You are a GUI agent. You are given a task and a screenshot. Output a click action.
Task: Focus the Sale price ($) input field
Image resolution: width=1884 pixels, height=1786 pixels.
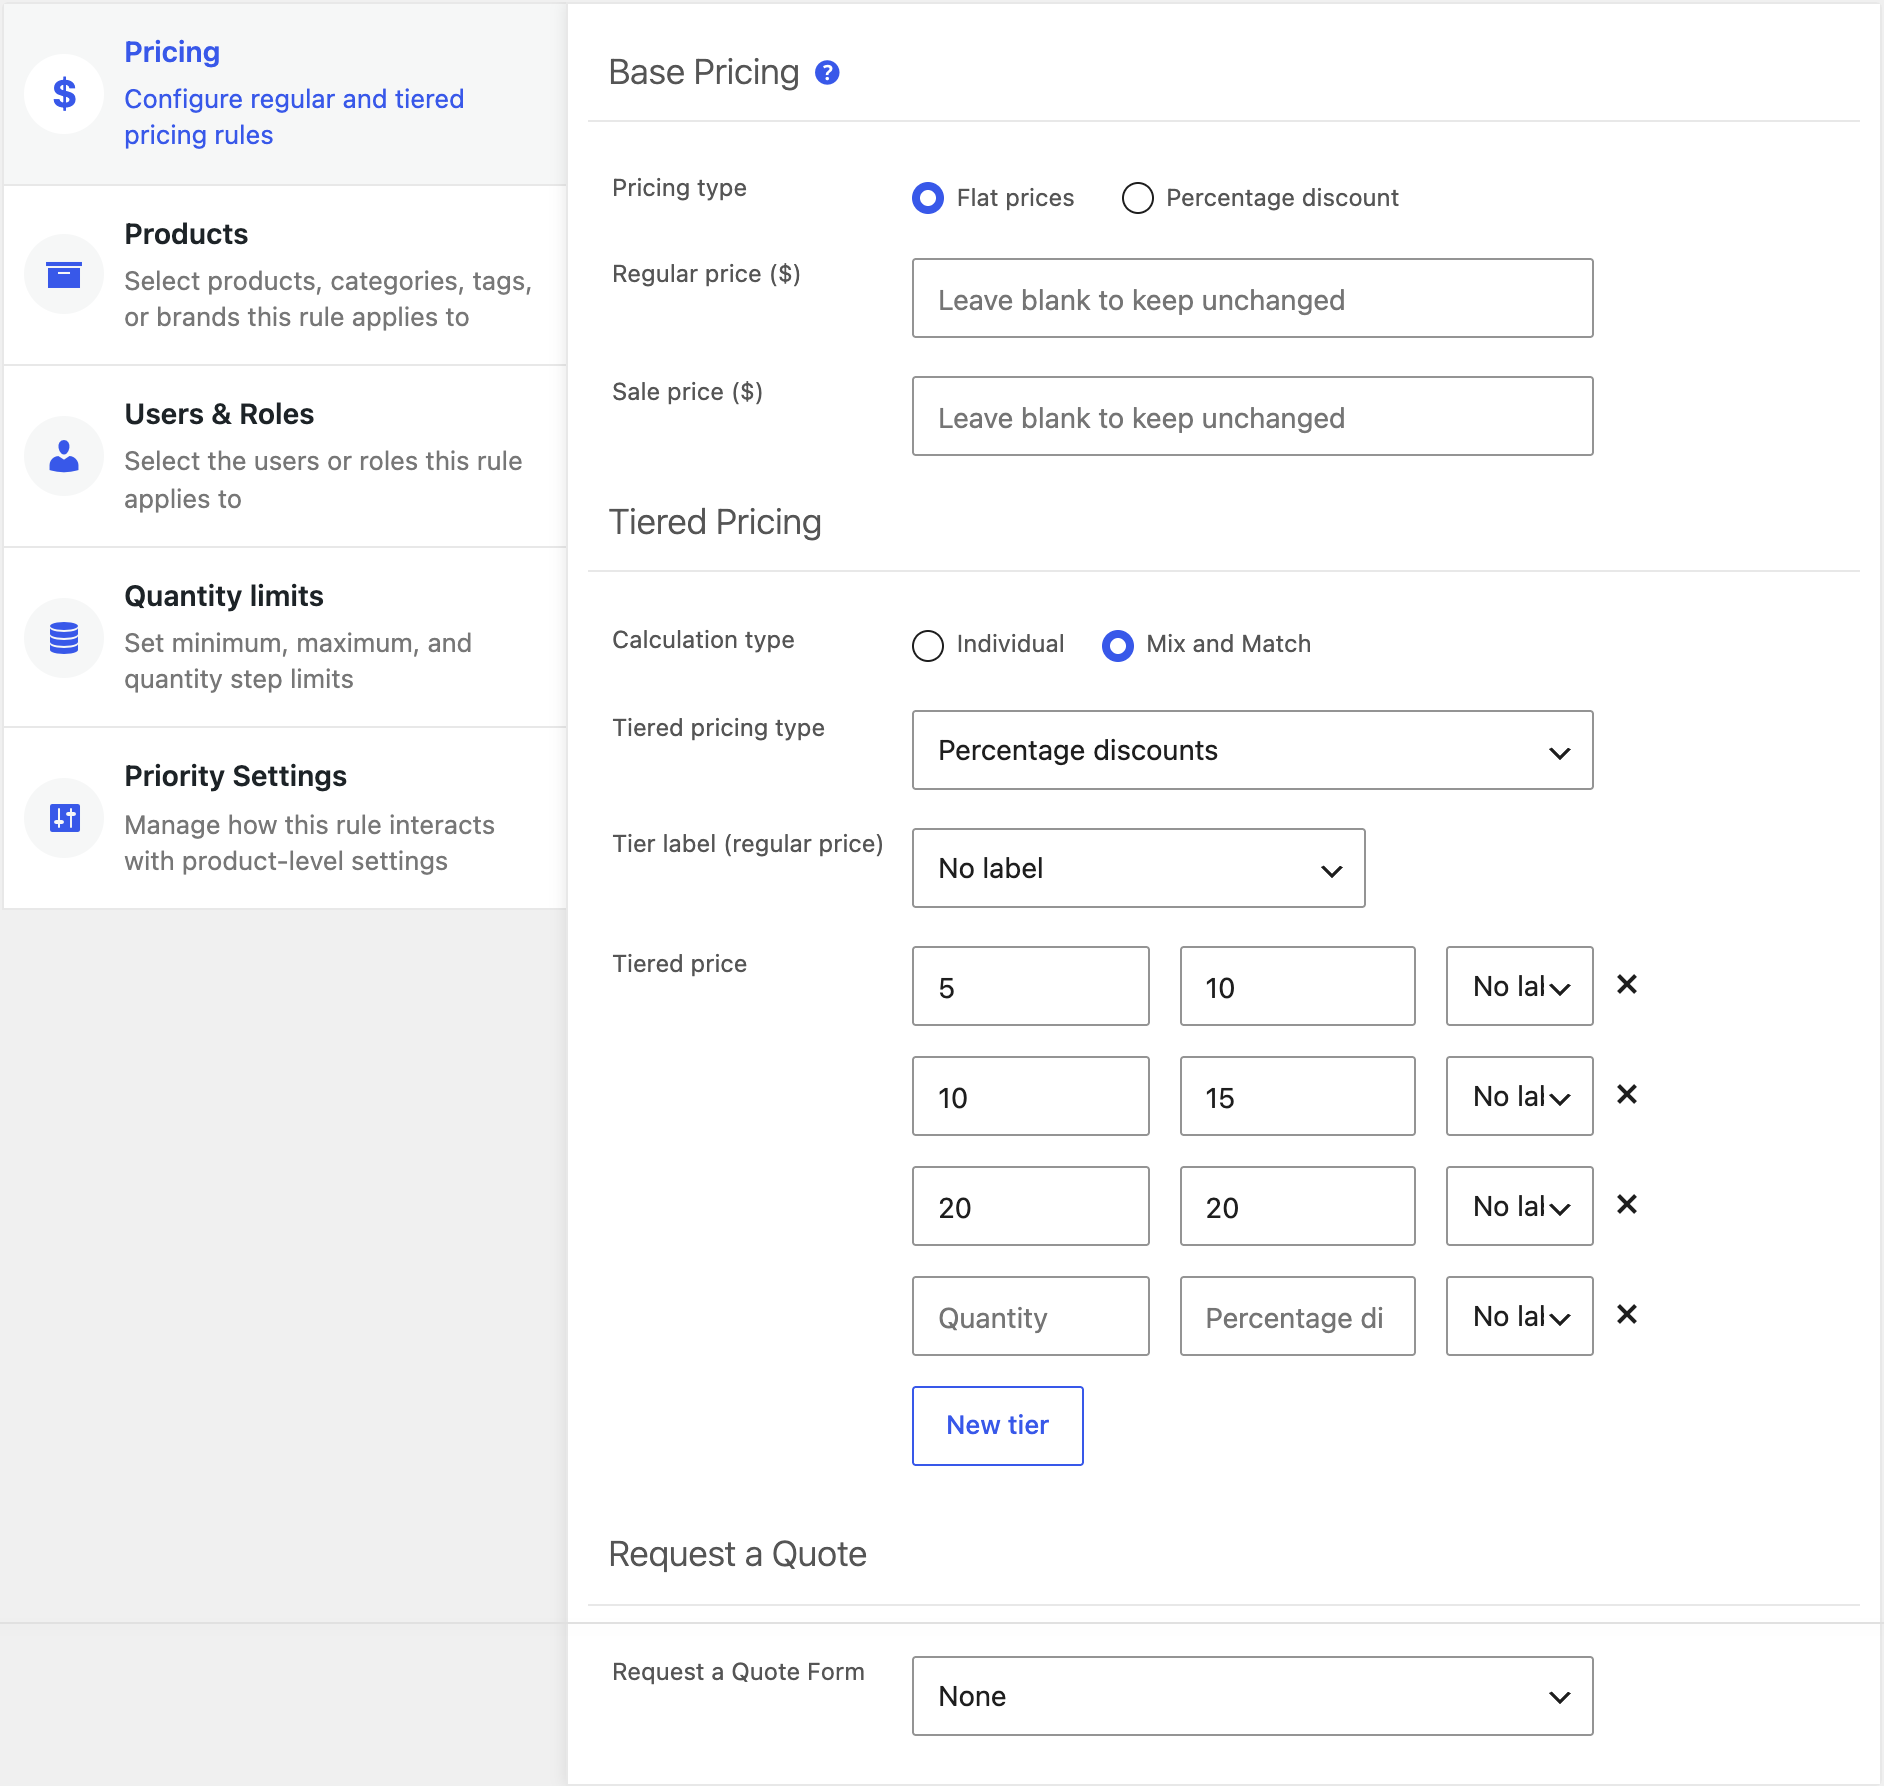pyautogui.click(x=1253, y=416)
